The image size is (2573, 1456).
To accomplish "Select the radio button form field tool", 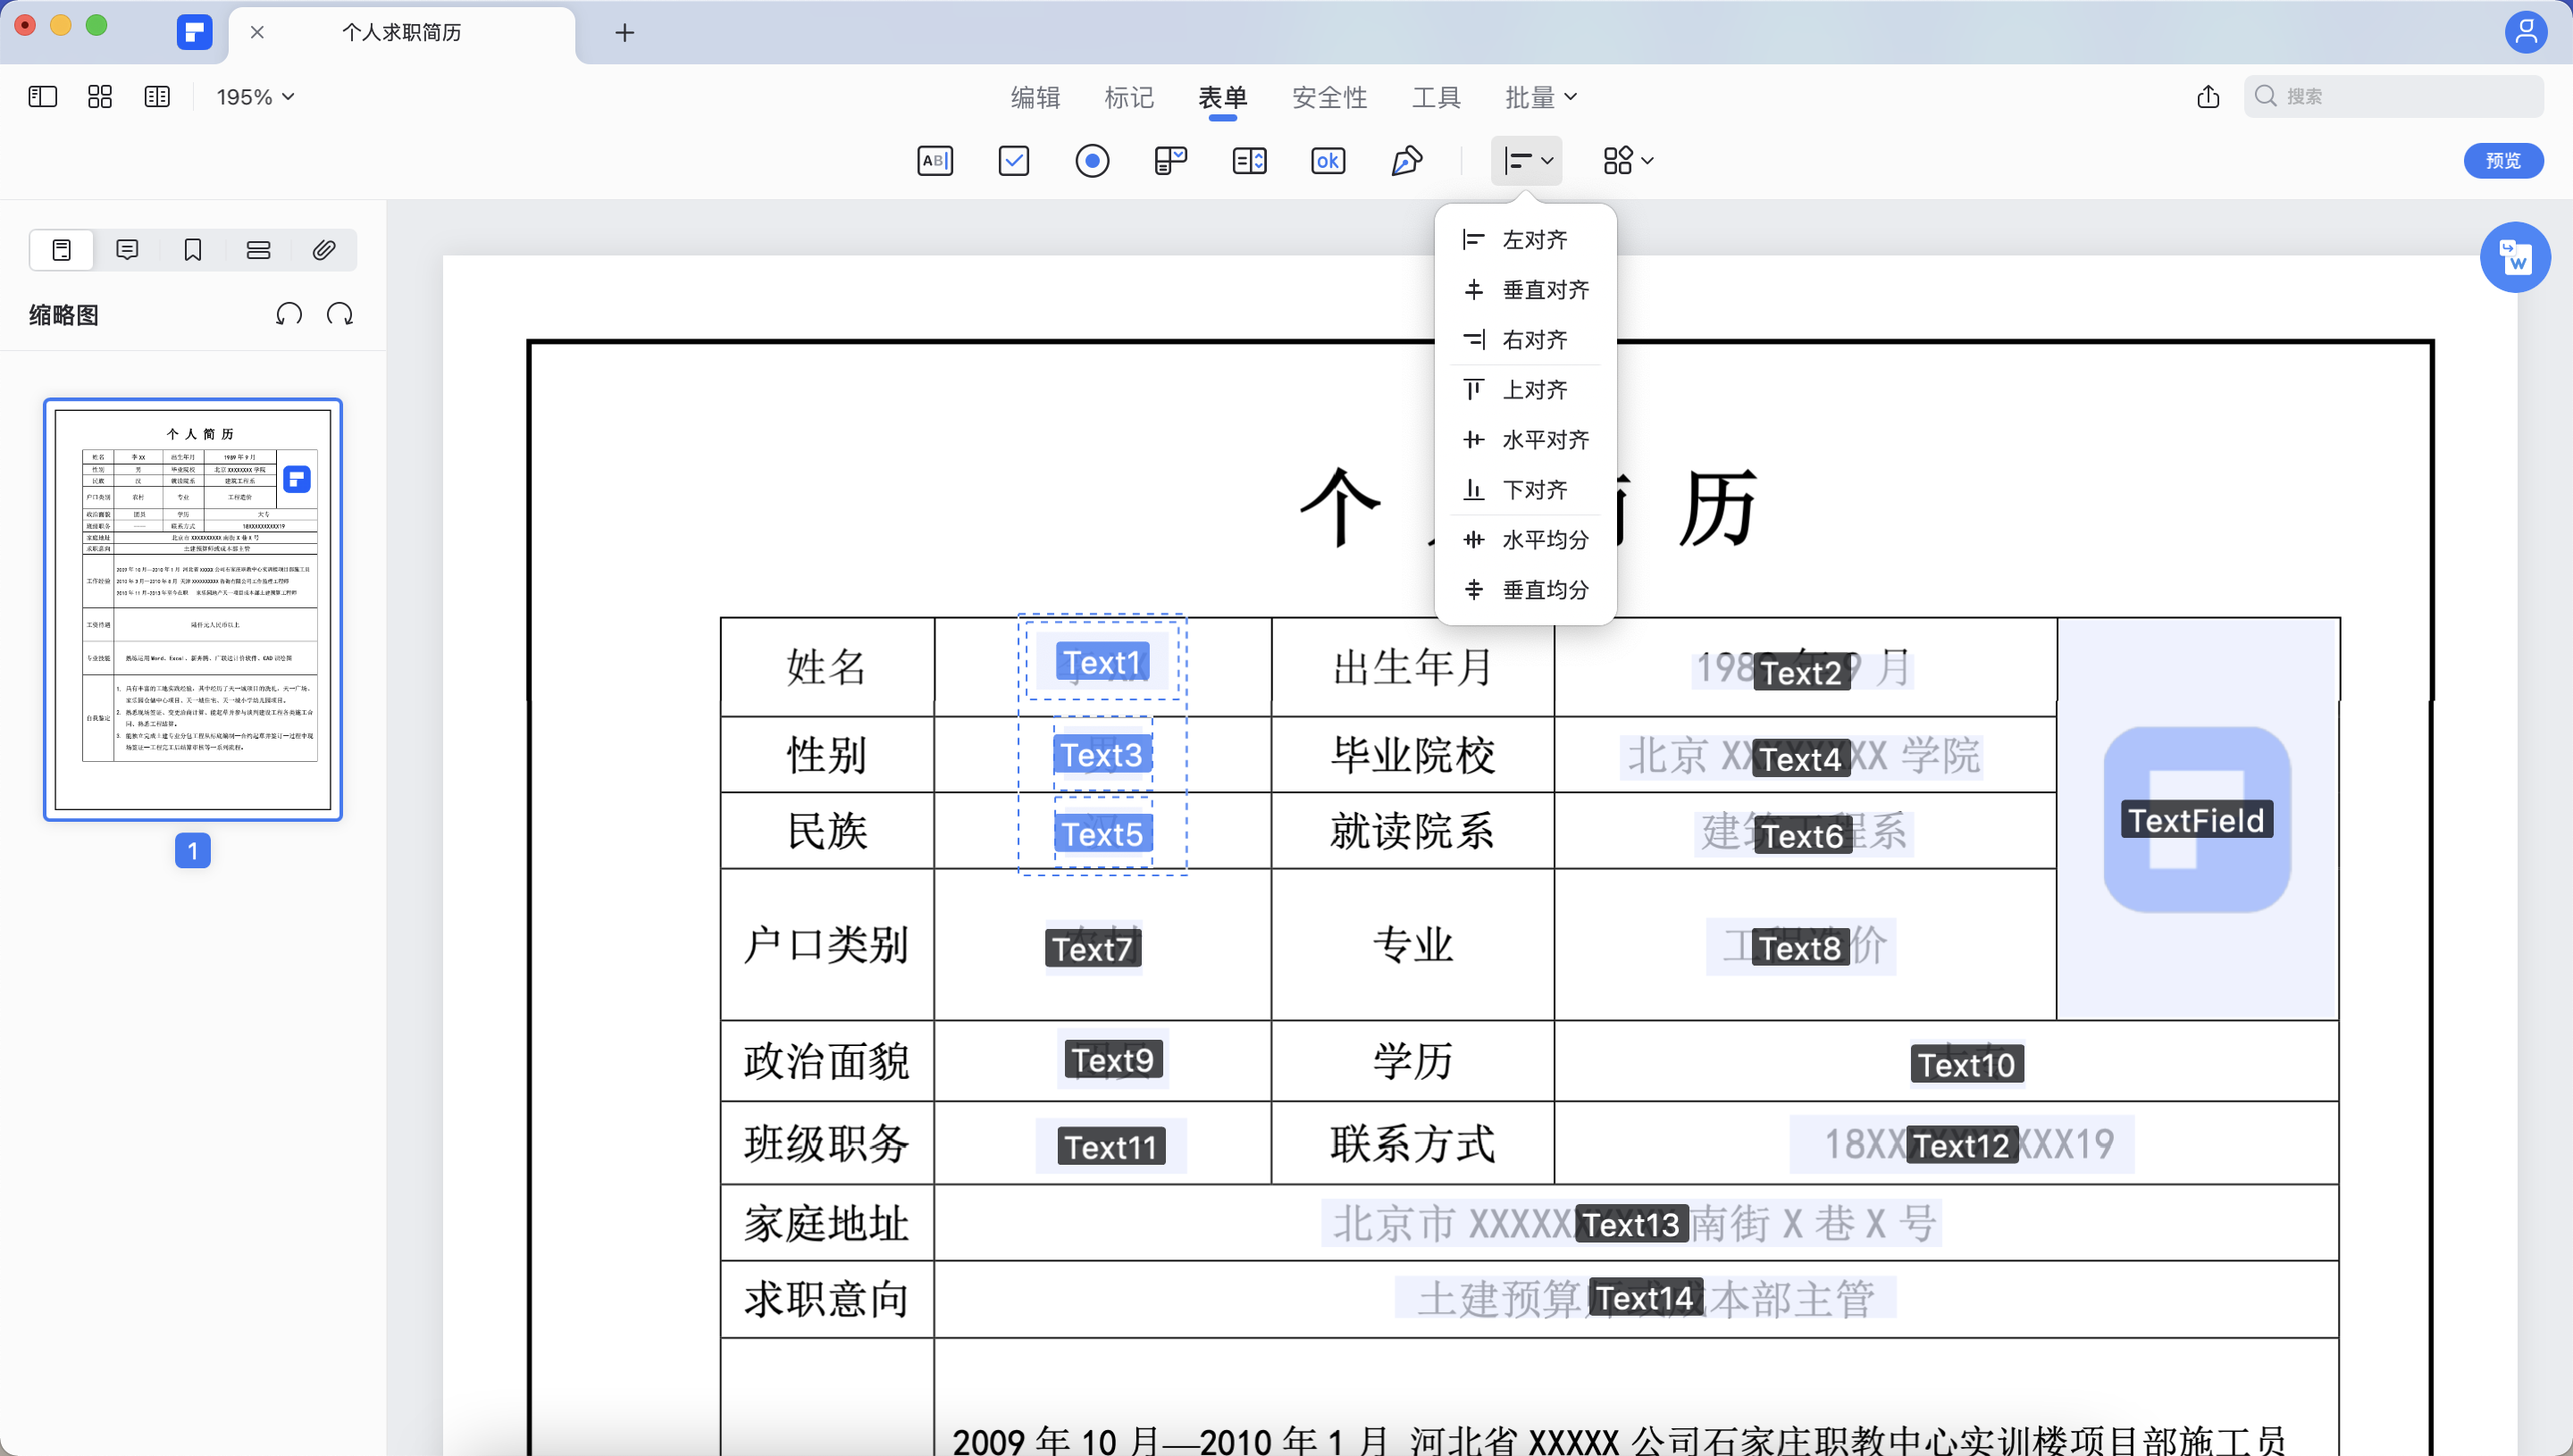I will pos(1093,160).
